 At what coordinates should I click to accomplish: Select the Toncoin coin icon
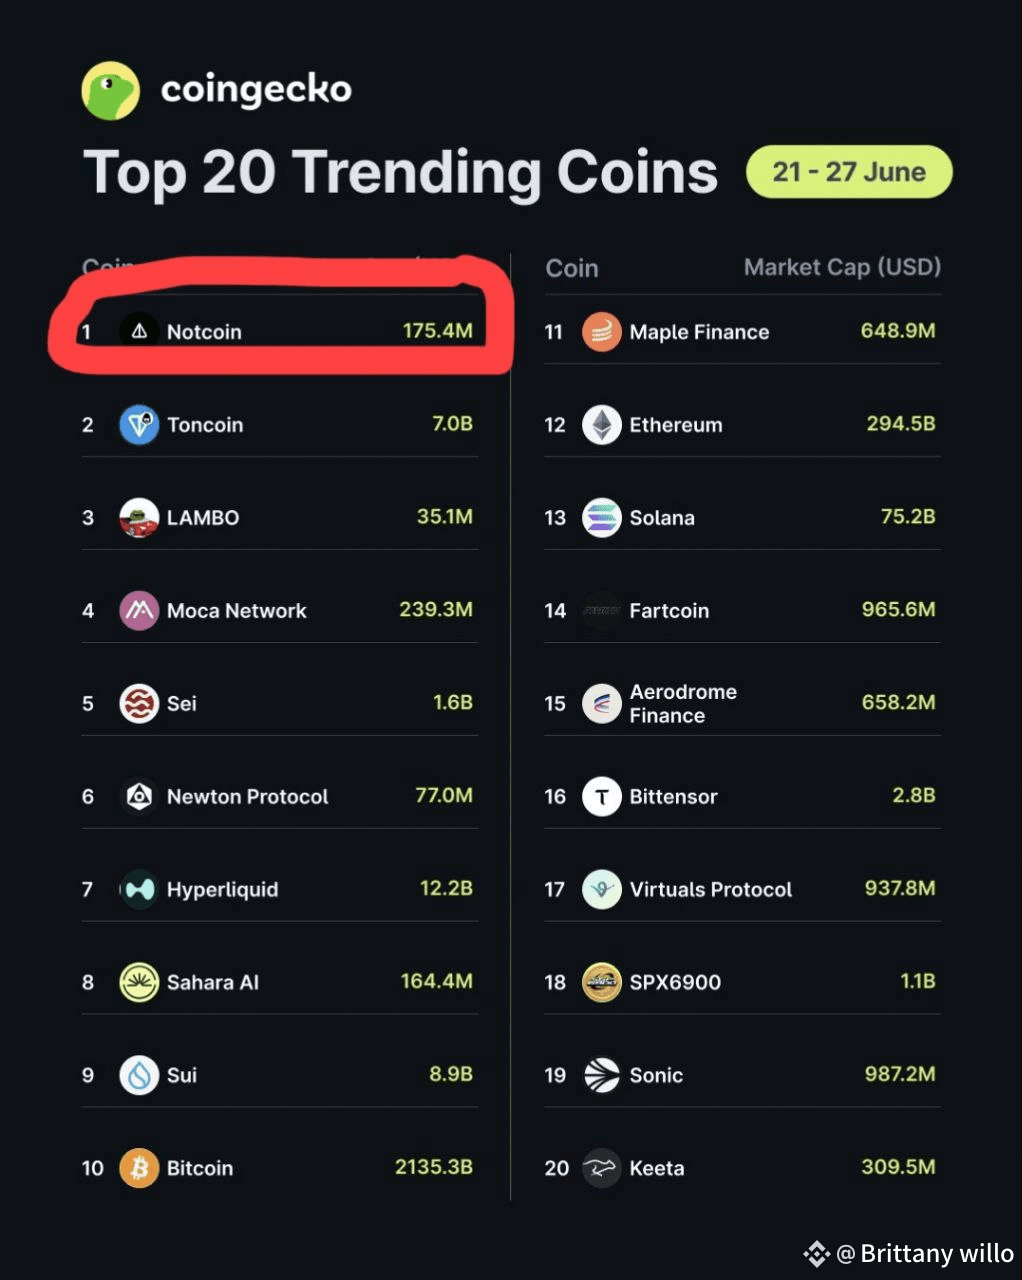(139, 425)
